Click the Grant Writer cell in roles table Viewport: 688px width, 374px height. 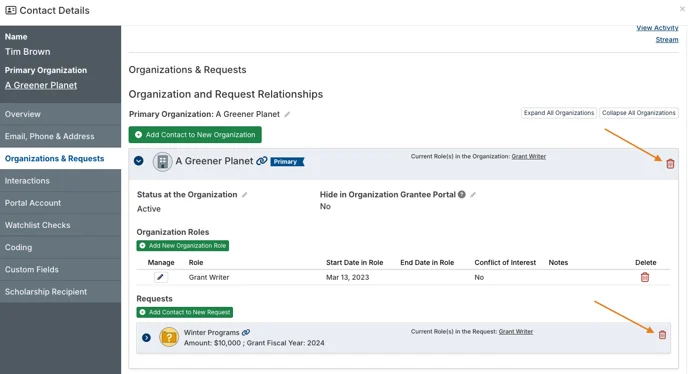click(x=209, y=277)
